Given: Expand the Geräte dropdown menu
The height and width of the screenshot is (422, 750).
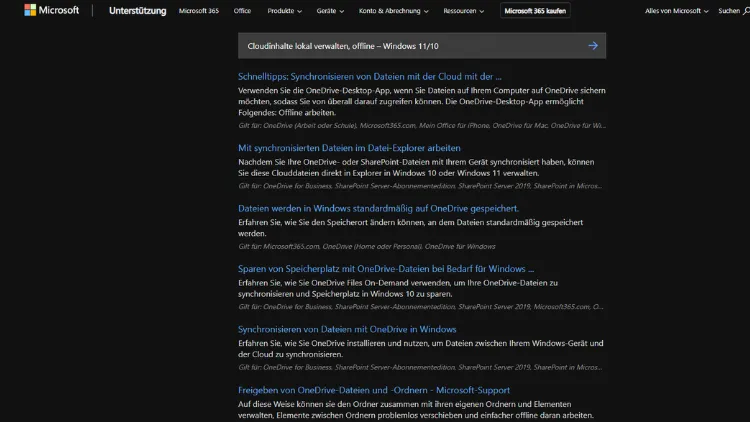Looking at the screenshot, I should tap(330, 11).
